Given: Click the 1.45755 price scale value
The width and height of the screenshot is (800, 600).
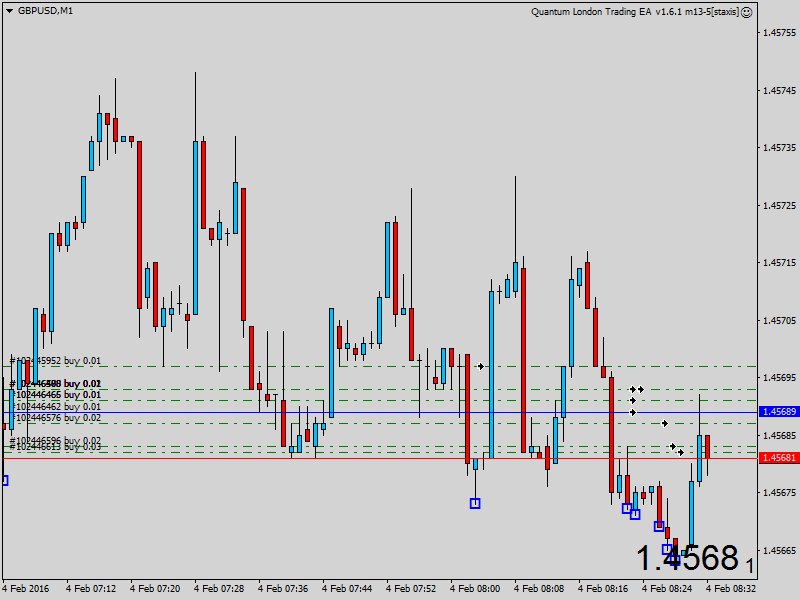Looking at the screenshot, I should (x=779, y=33).
